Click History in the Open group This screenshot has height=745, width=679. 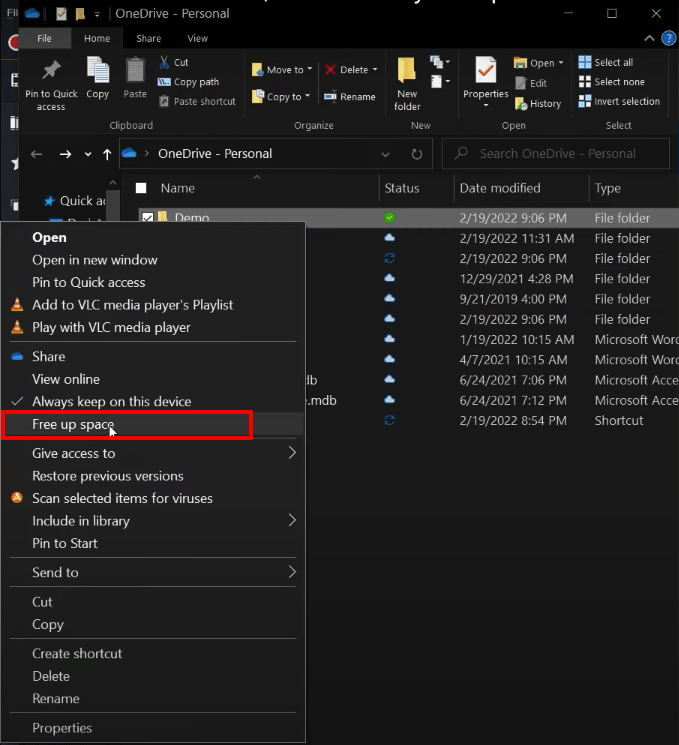tap(538, 104)
